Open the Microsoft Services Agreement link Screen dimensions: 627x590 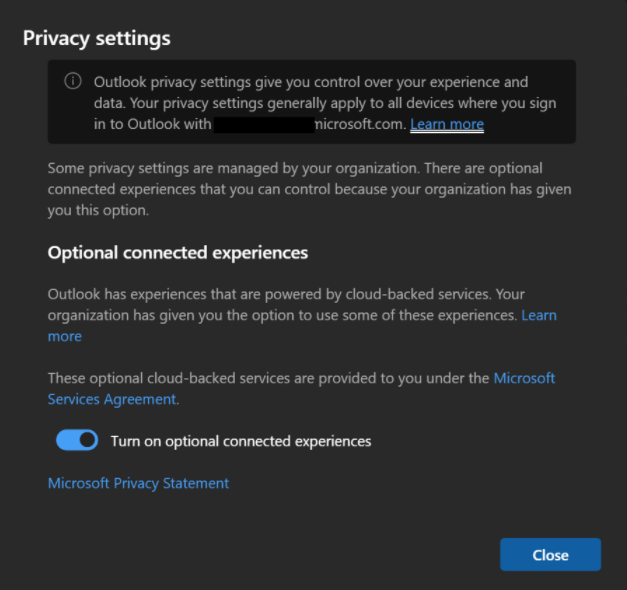pyautogui.click(x=524, y=378)
